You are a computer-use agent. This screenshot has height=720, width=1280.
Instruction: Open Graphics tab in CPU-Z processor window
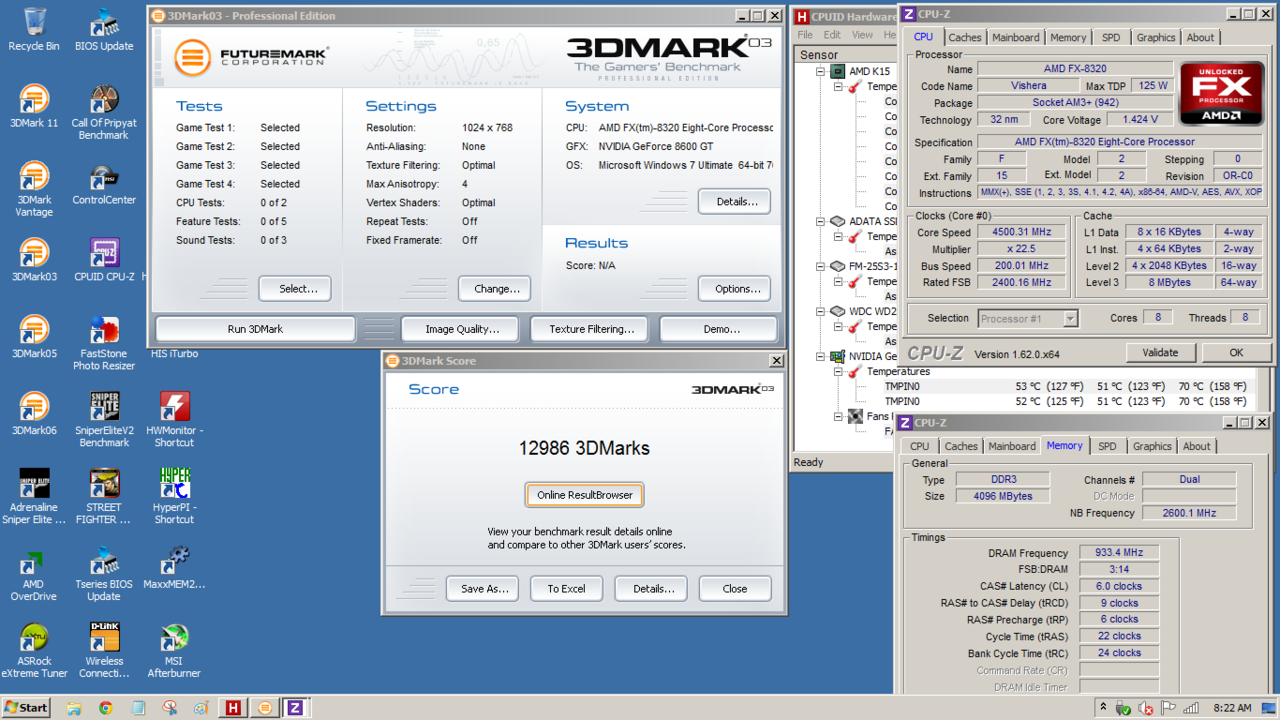[x=1156, y=37]
